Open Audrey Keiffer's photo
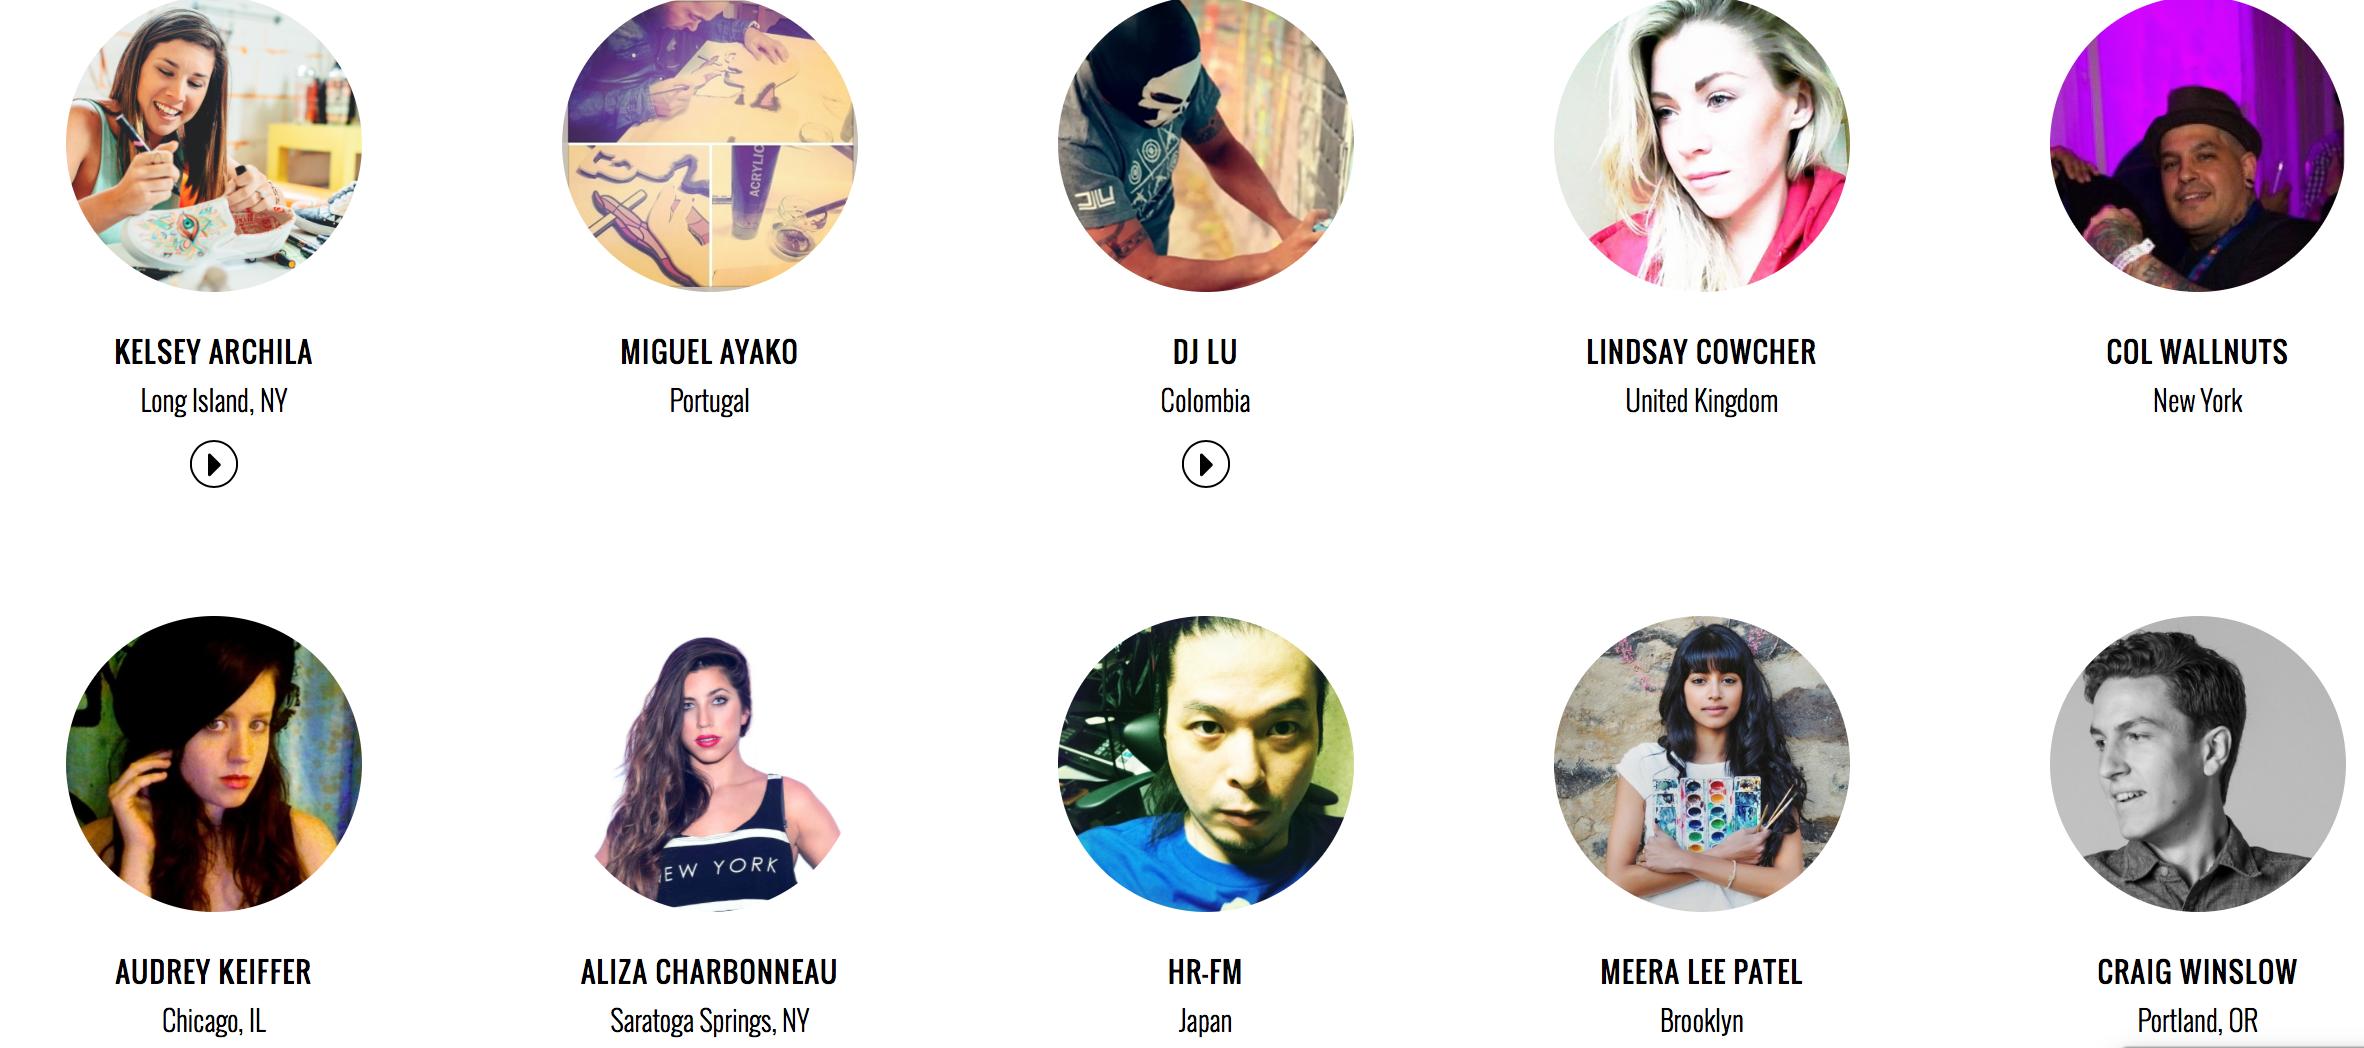The height and width of the screenshot is (1048, 2364). (x=214, y=764)
